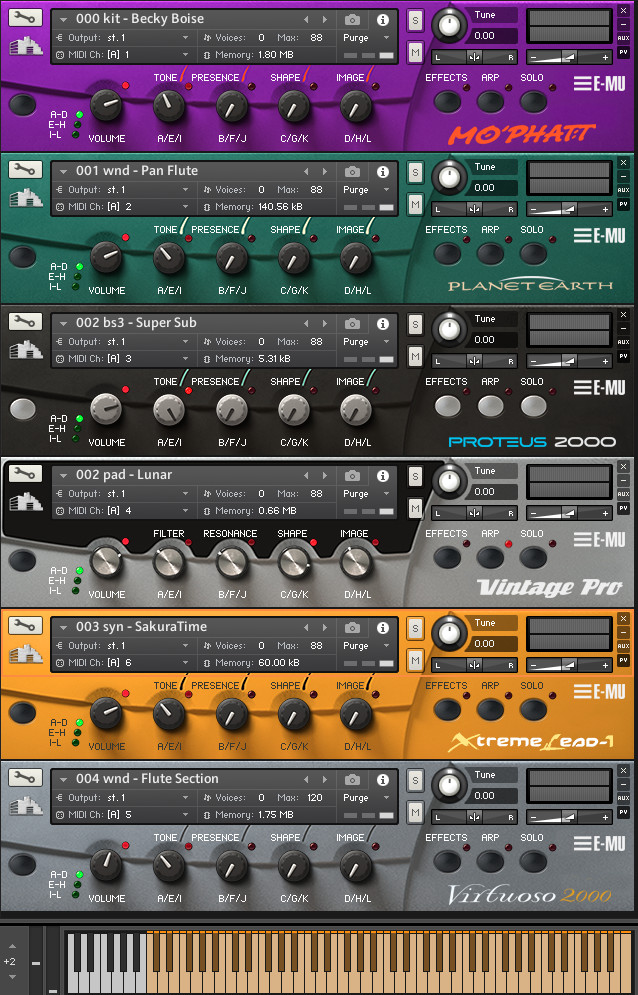Toggle ARP button on Vintage Pro panel
The height and width of the screenshot is (995, 638).
[x=490, y=558]
